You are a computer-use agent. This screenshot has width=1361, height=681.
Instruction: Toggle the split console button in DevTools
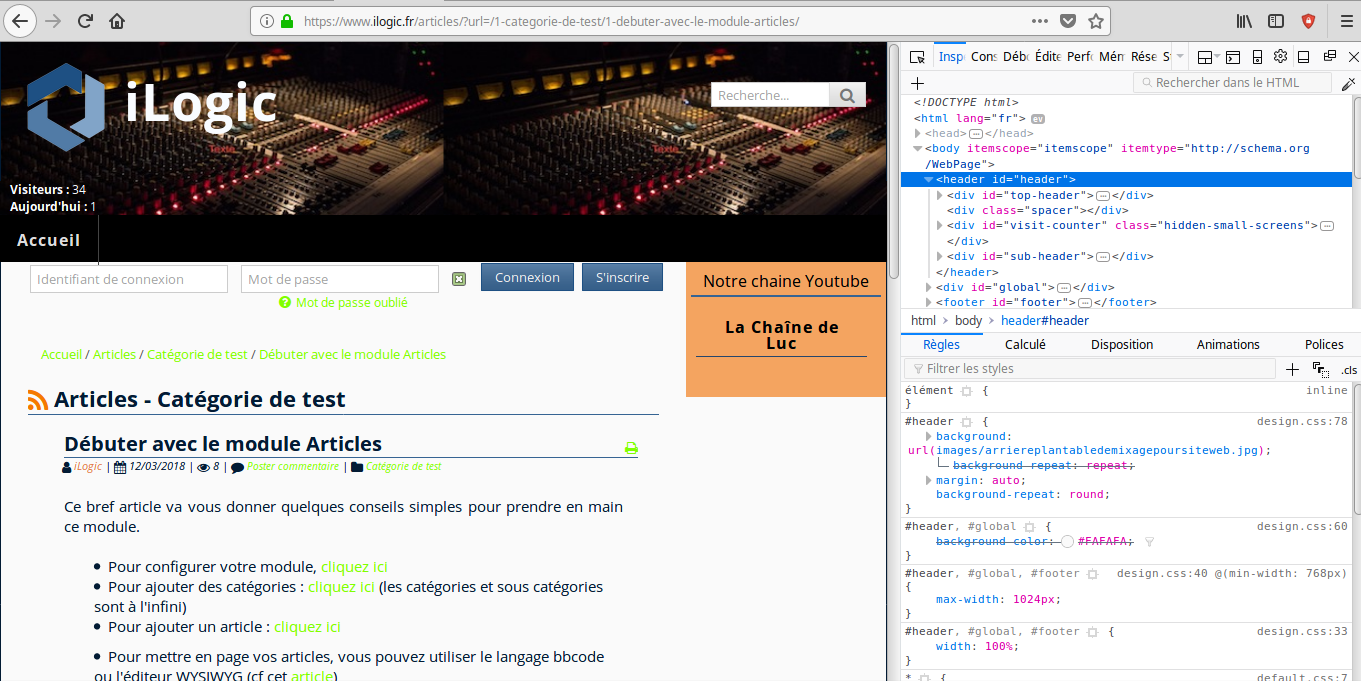tap(1233, 57)
